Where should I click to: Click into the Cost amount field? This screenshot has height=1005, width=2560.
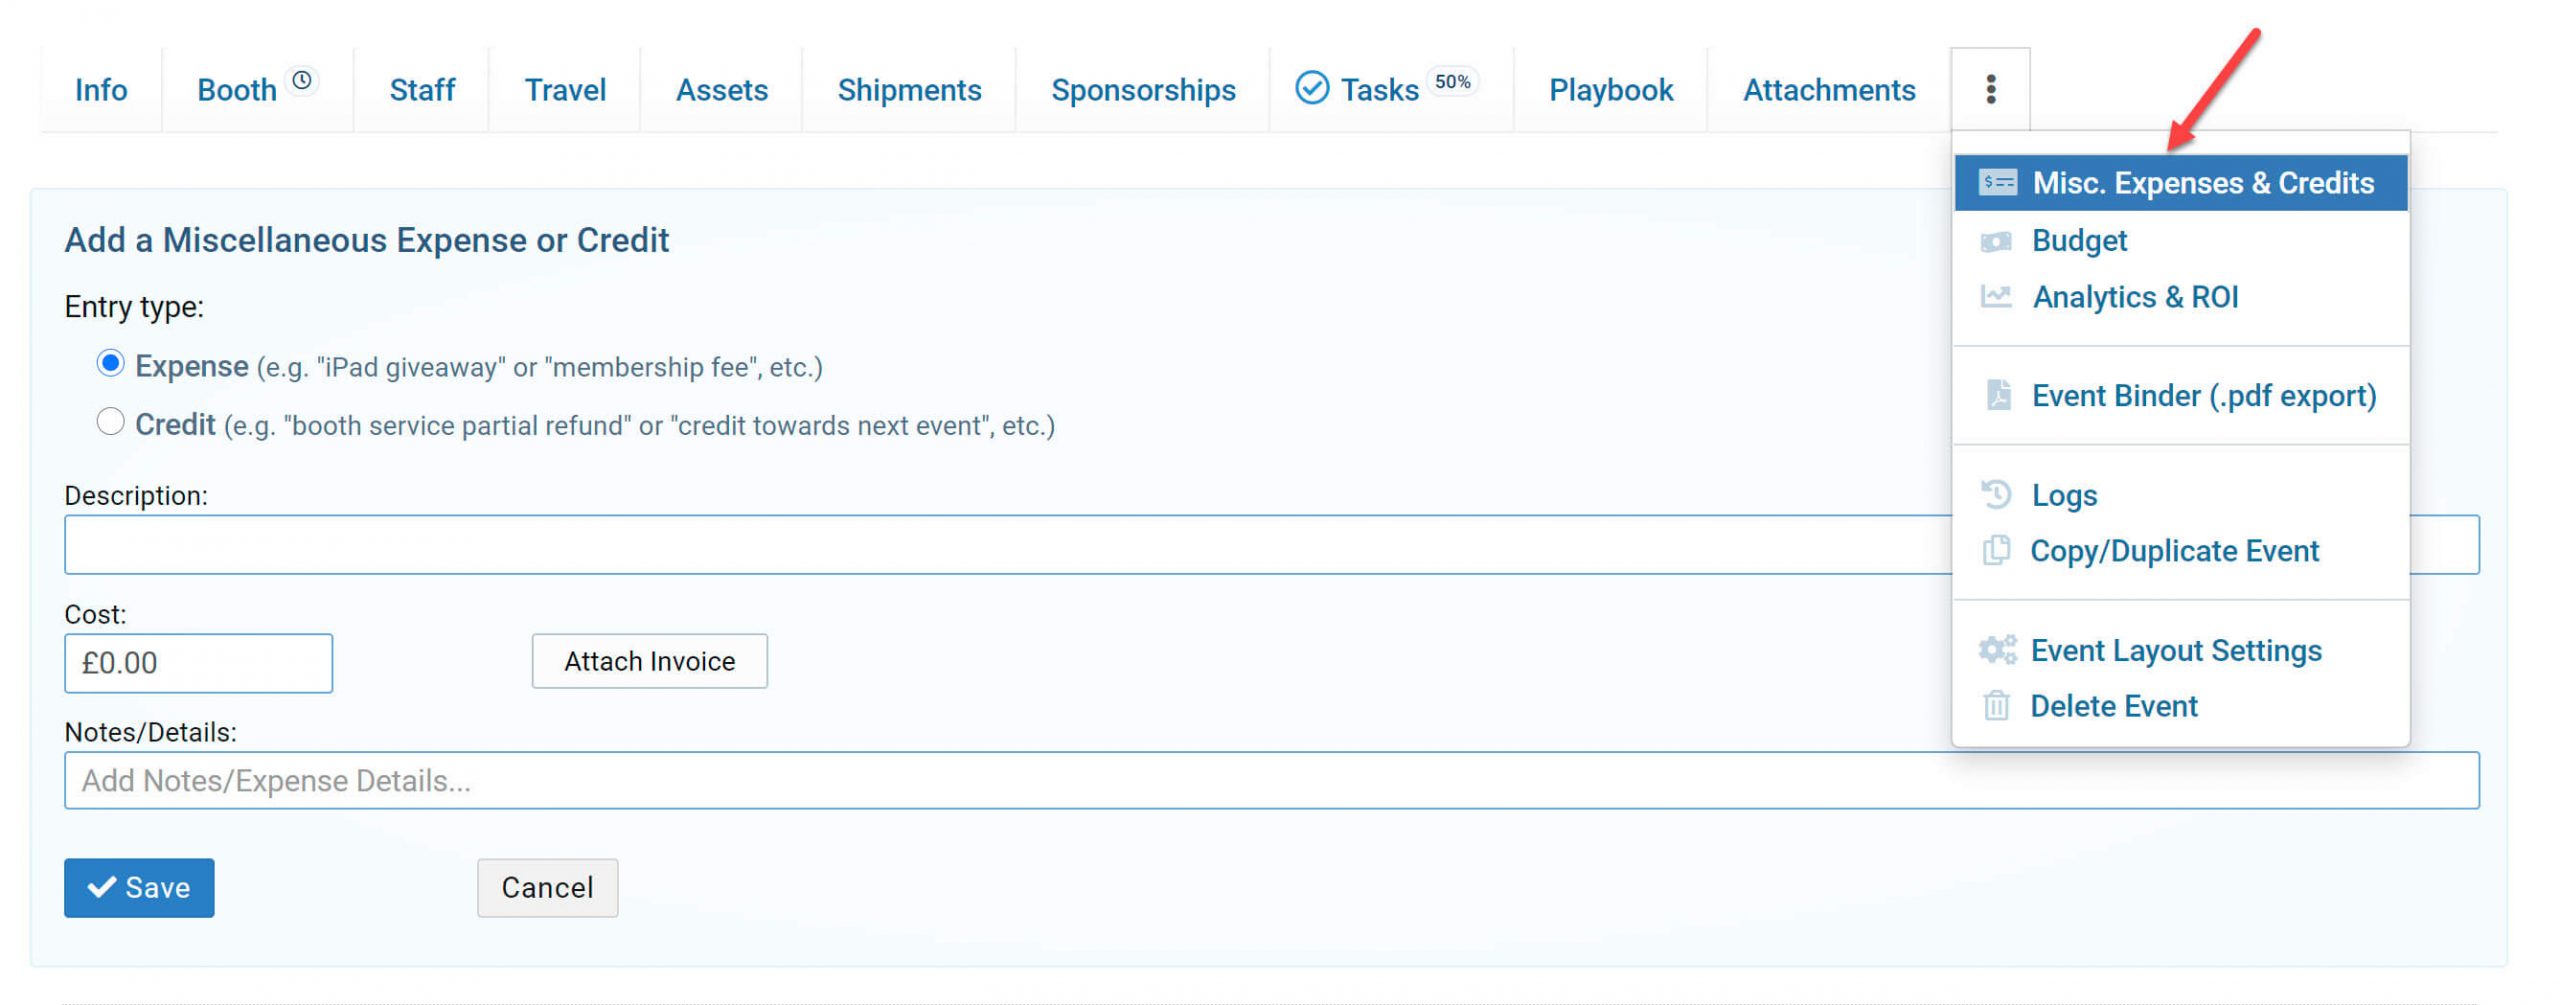pos(198,664)
